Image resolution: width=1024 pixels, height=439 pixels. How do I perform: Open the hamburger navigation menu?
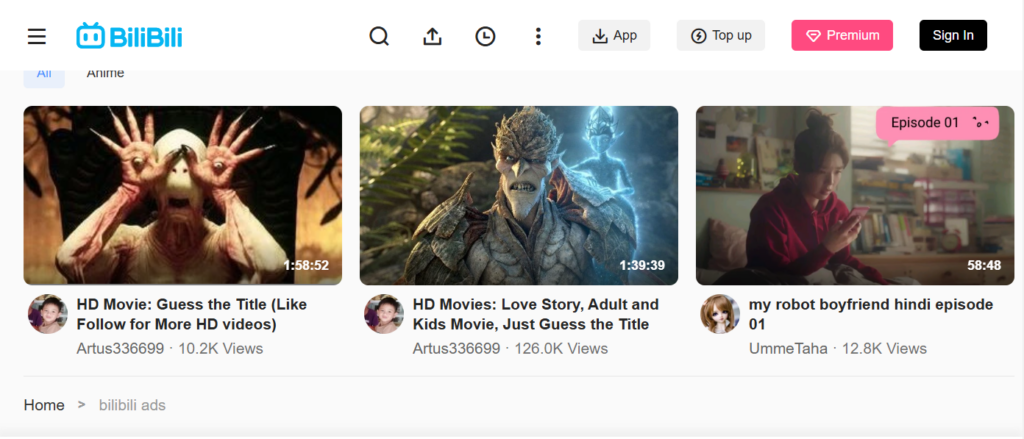point(37,36)
